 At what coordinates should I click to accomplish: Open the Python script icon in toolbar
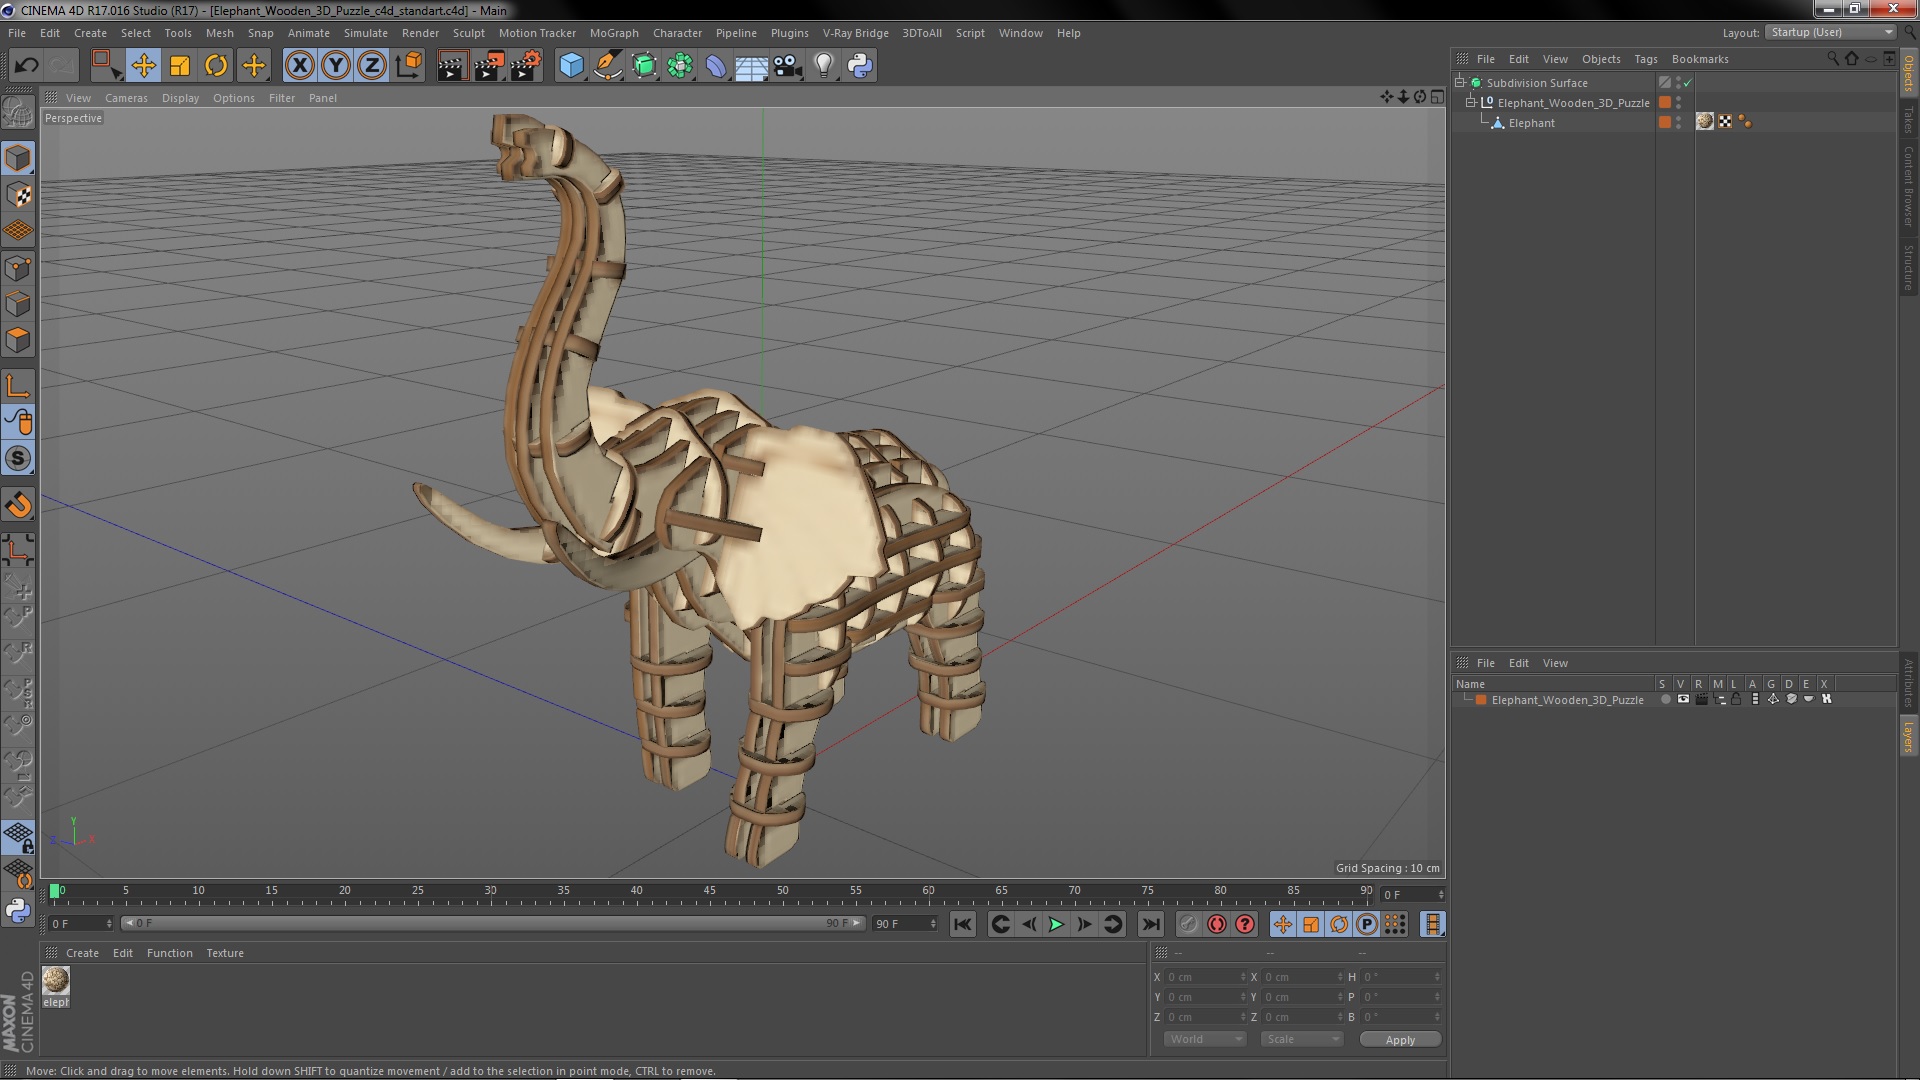point(860,66)
